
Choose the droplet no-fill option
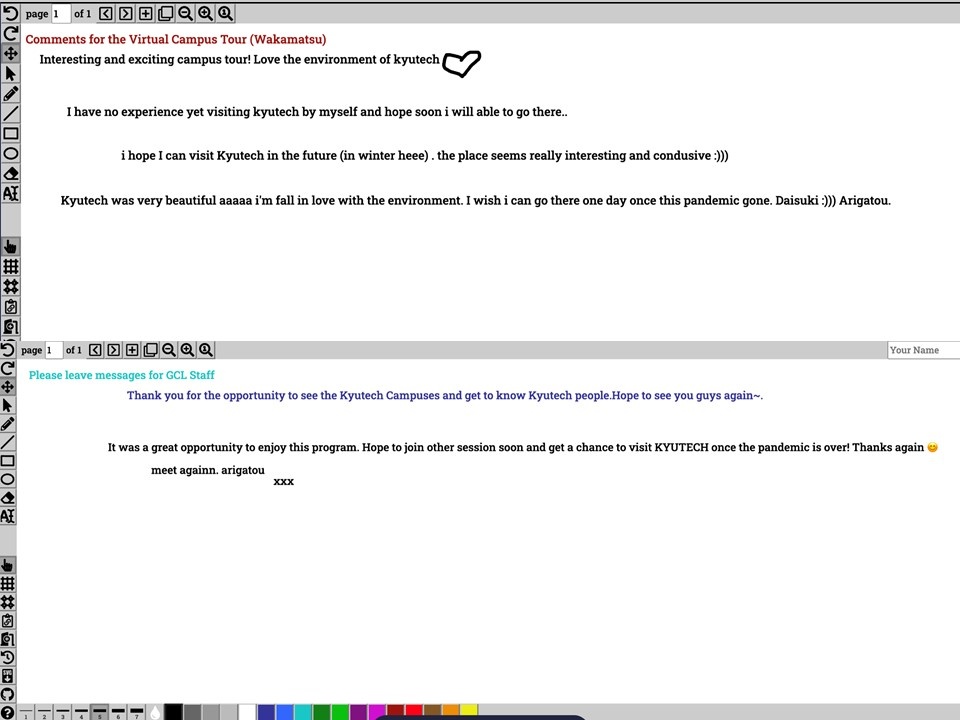tap(155, 712)
